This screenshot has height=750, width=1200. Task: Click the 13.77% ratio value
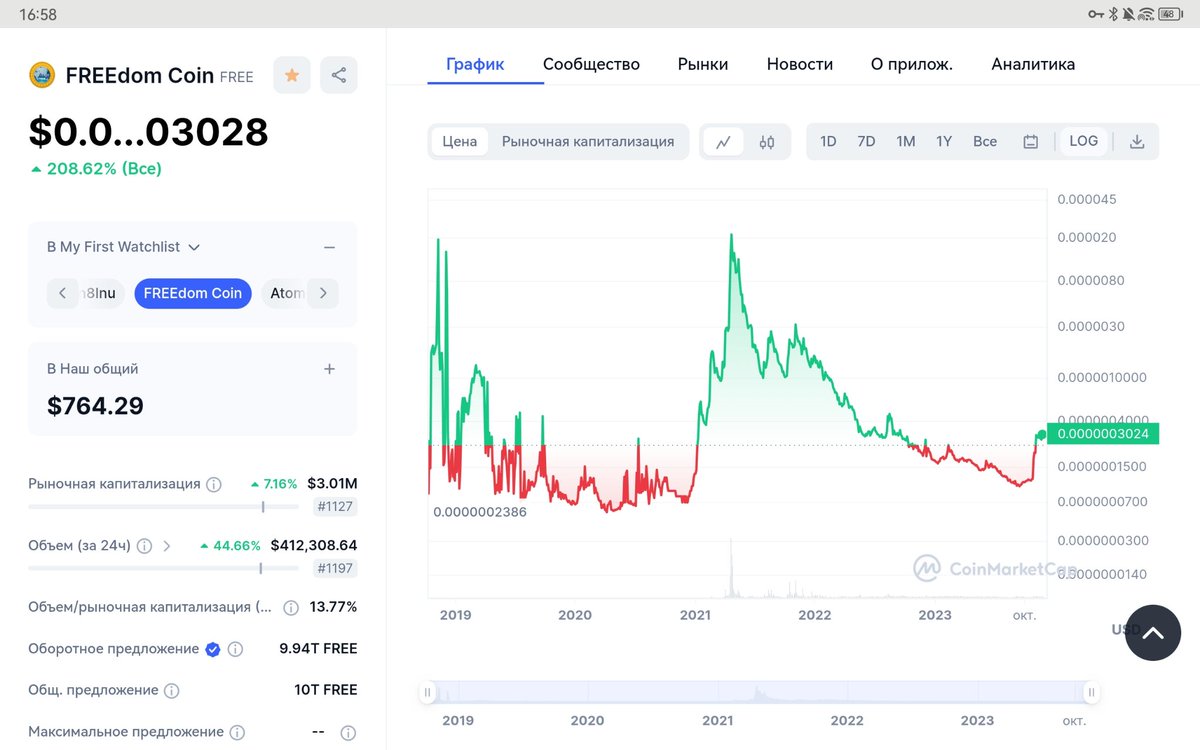point(333,607)
